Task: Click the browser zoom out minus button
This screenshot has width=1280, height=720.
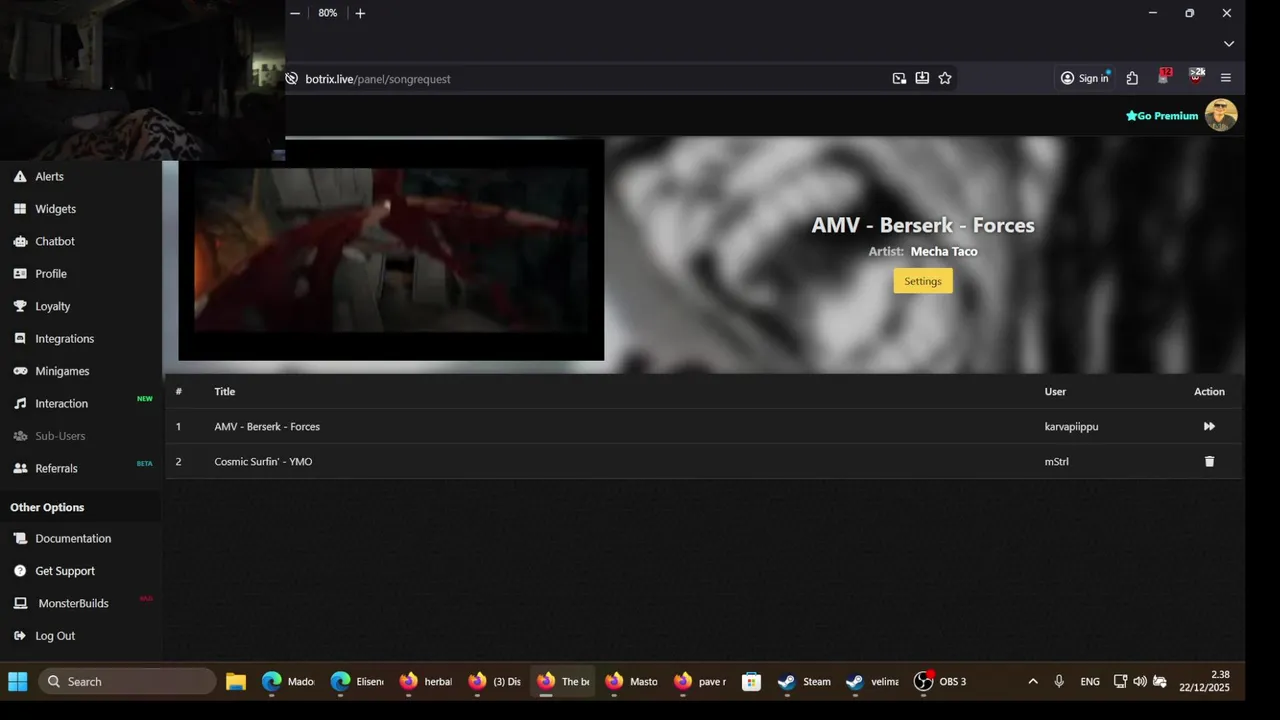Action: 295,13
